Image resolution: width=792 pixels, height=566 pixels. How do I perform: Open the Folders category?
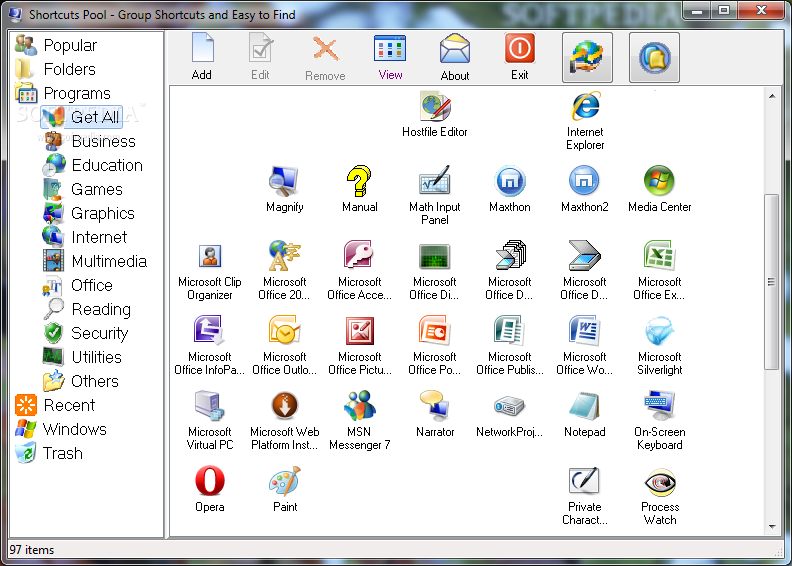coord(56,69)
